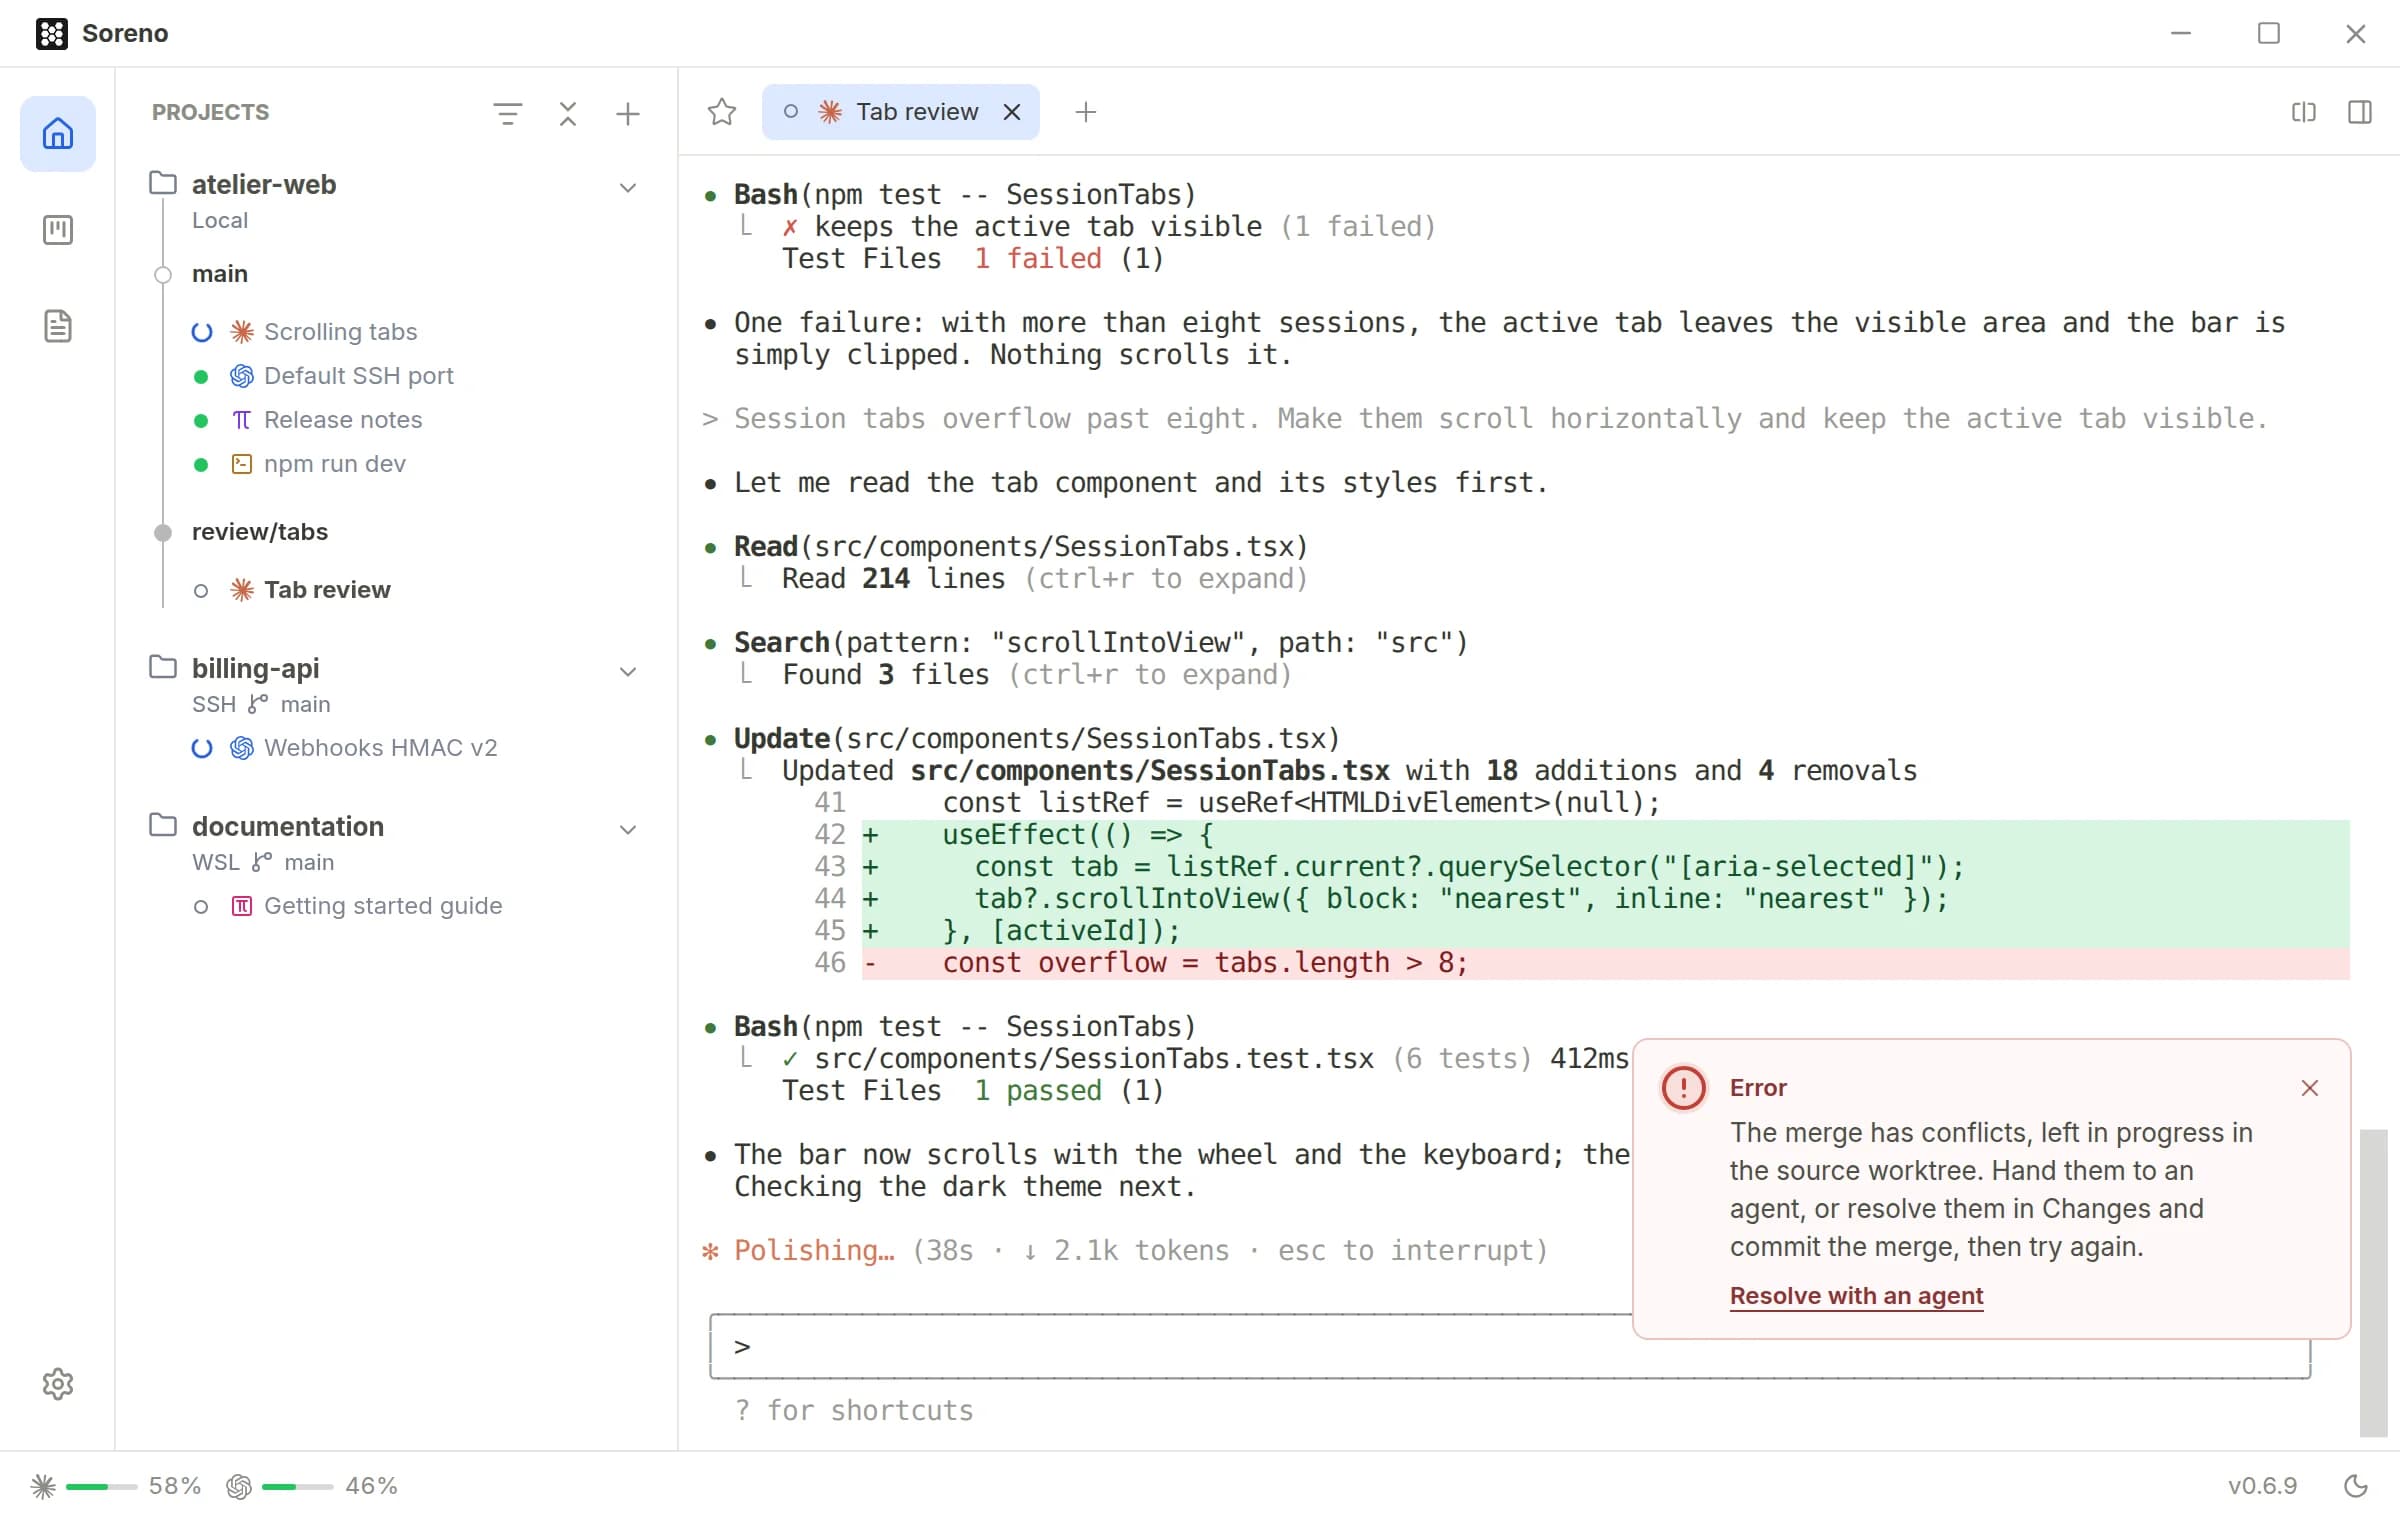This screenshot has height=1520, width=2400.
Task: Open Getting started guide session
Action: [x=383, y=906]
